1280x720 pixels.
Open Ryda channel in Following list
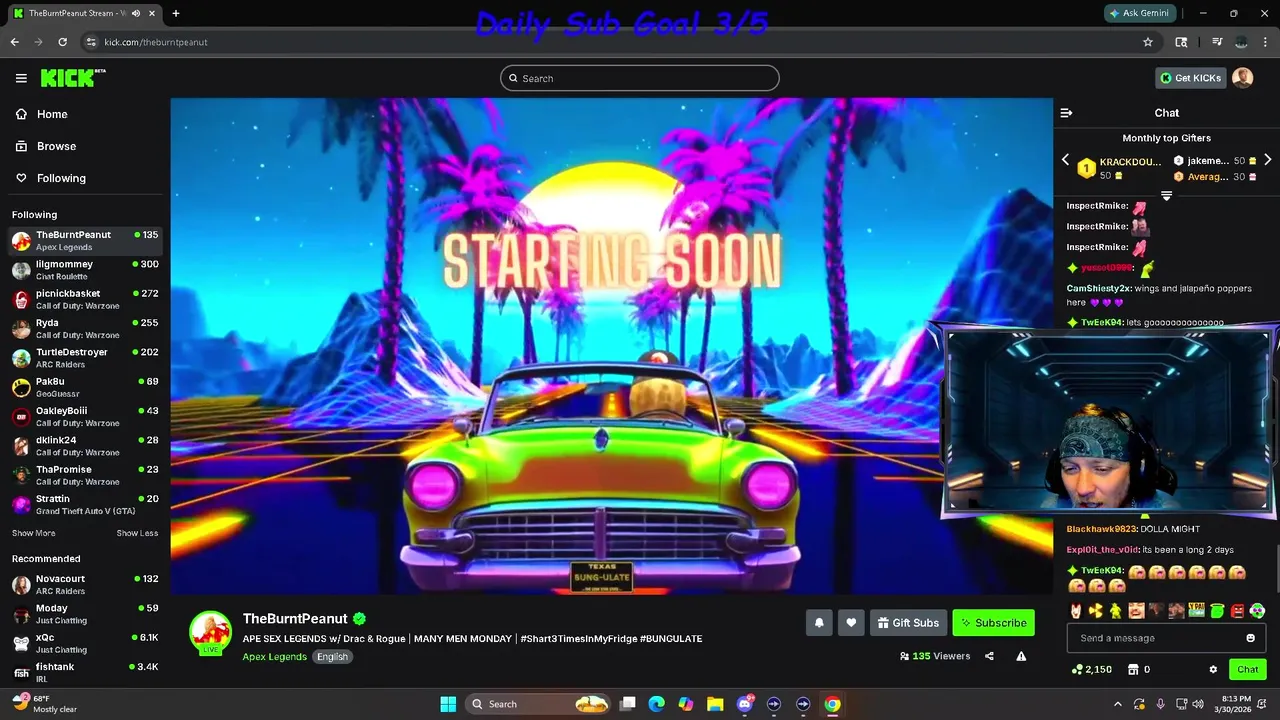[x=85, y=328]
